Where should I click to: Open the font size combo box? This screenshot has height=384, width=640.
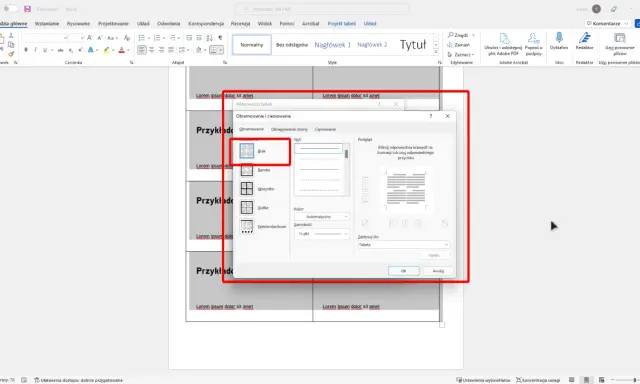click(x=76, y=38)
